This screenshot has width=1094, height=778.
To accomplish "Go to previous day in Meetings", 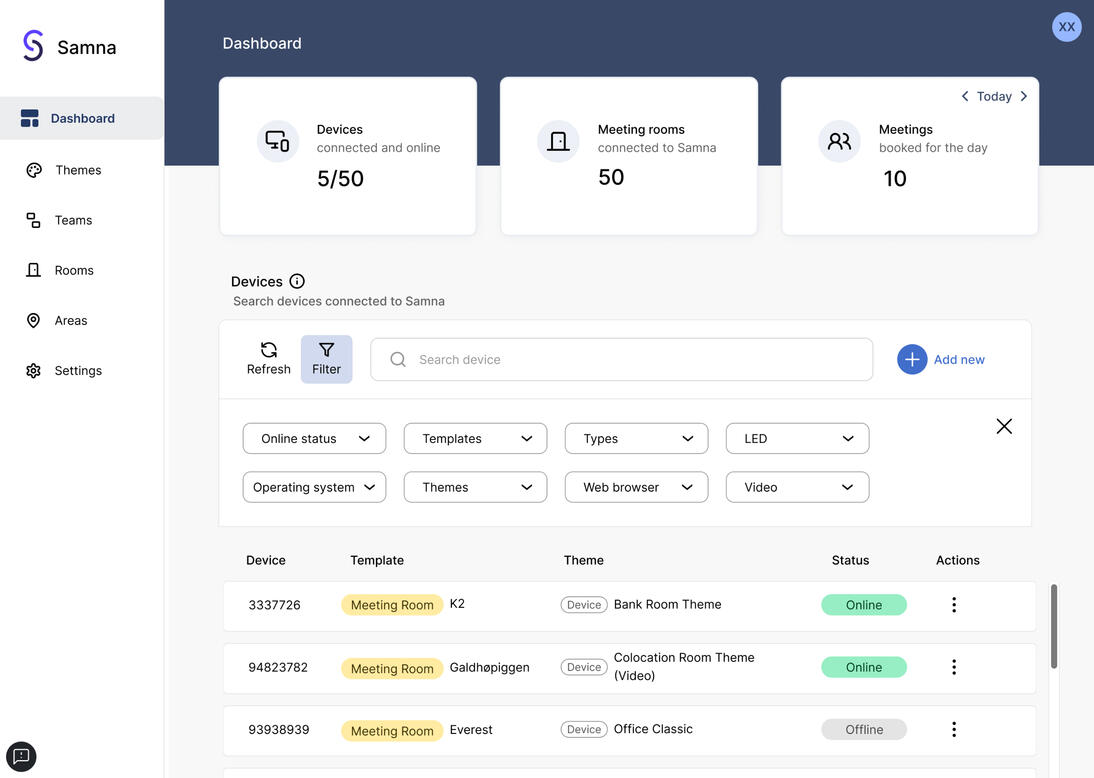I will click(964, 97).
